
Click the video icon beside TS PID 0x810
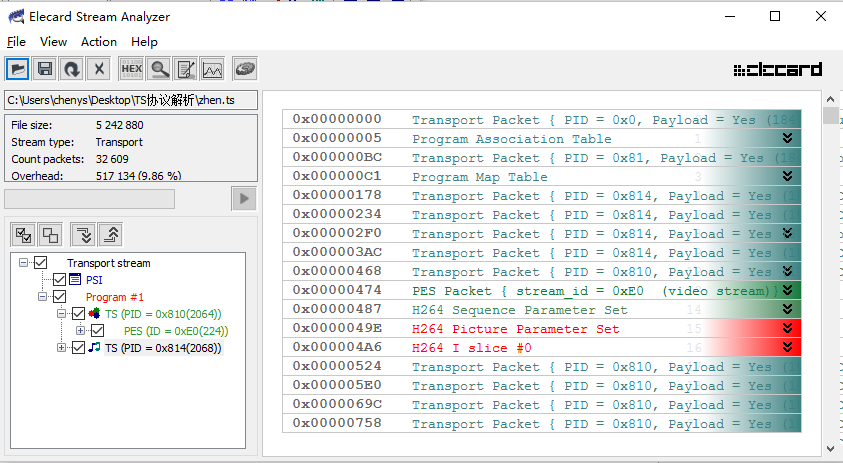94,314
